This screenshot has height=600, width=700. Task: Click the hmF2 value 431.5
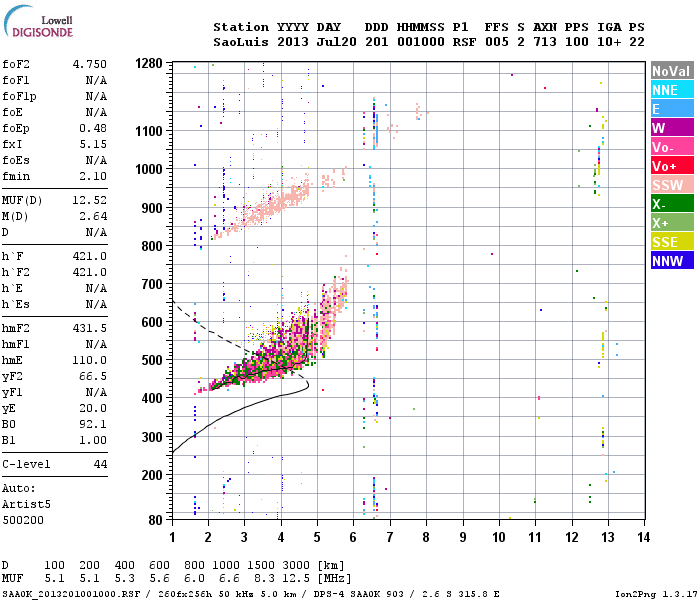(90, 329)
